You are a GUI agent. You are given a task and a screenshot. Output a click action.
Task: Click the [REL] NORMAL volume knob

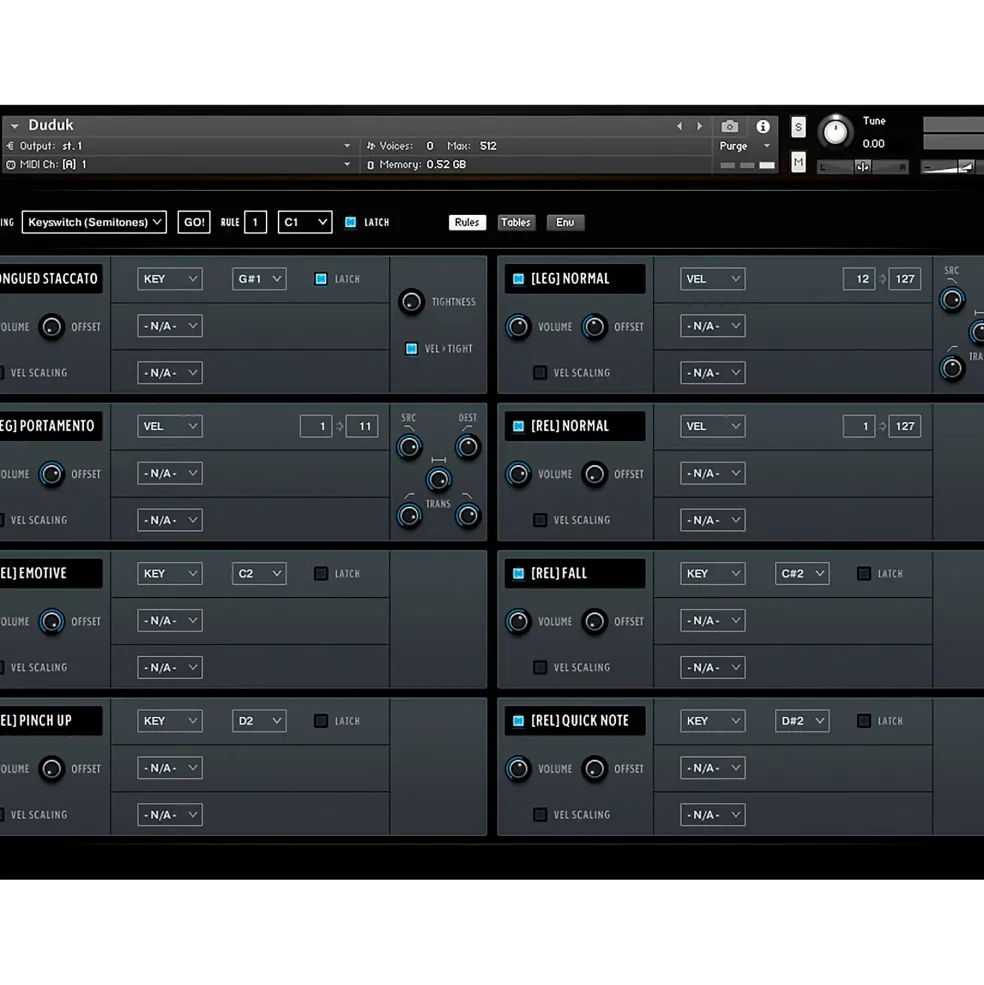[x=518, y=474]
